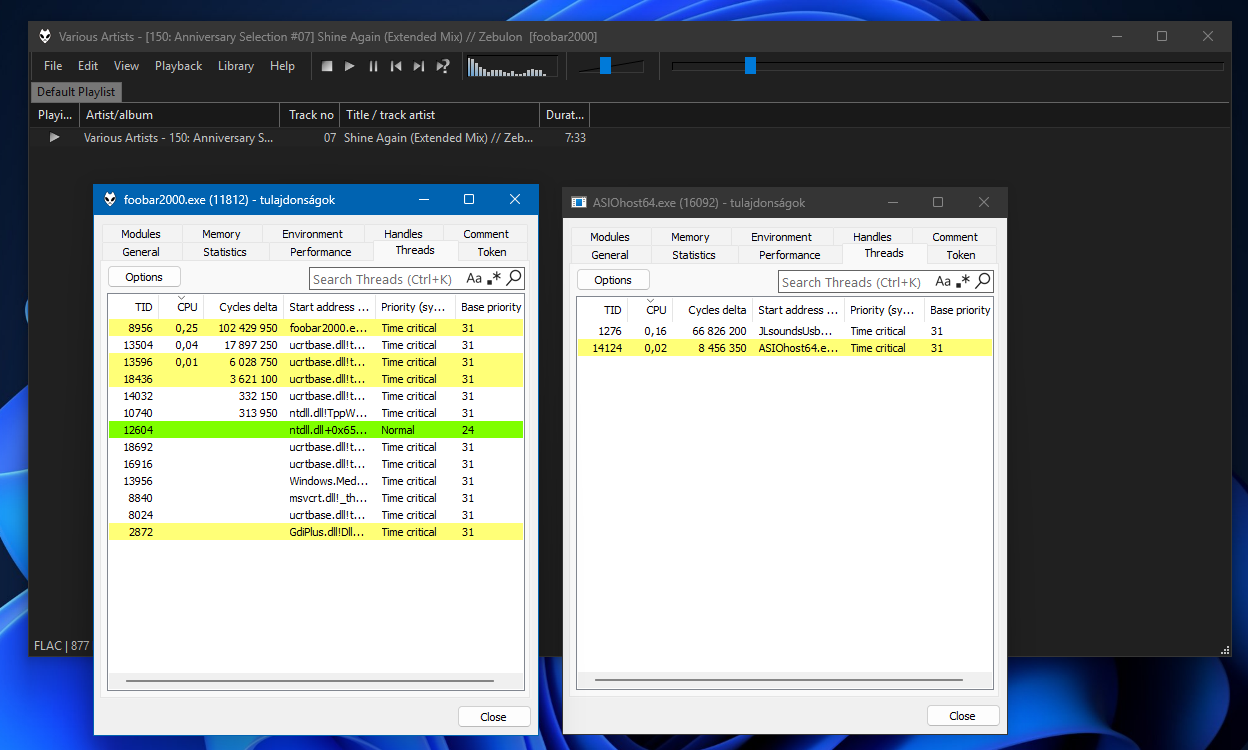Toggle regex search in ASIOhost64.exe search box

964,282
